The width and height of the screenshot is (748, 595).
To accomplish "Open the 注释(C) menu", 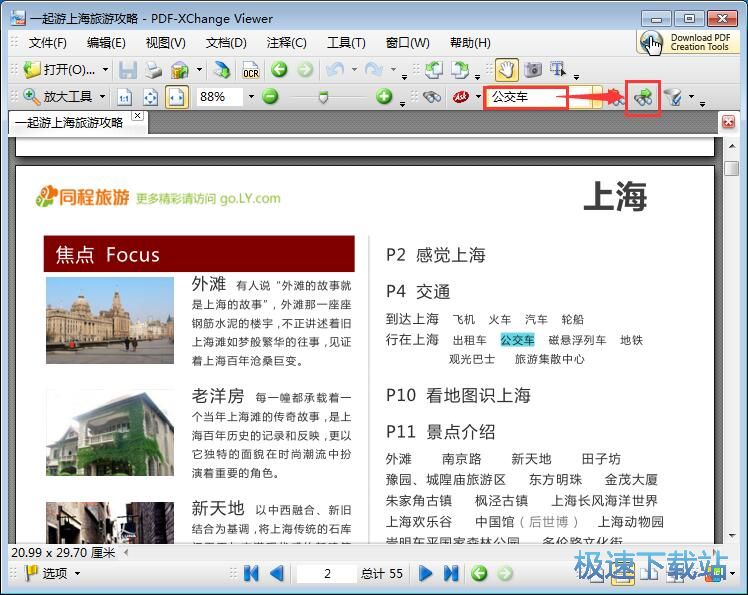I will 286,42.
